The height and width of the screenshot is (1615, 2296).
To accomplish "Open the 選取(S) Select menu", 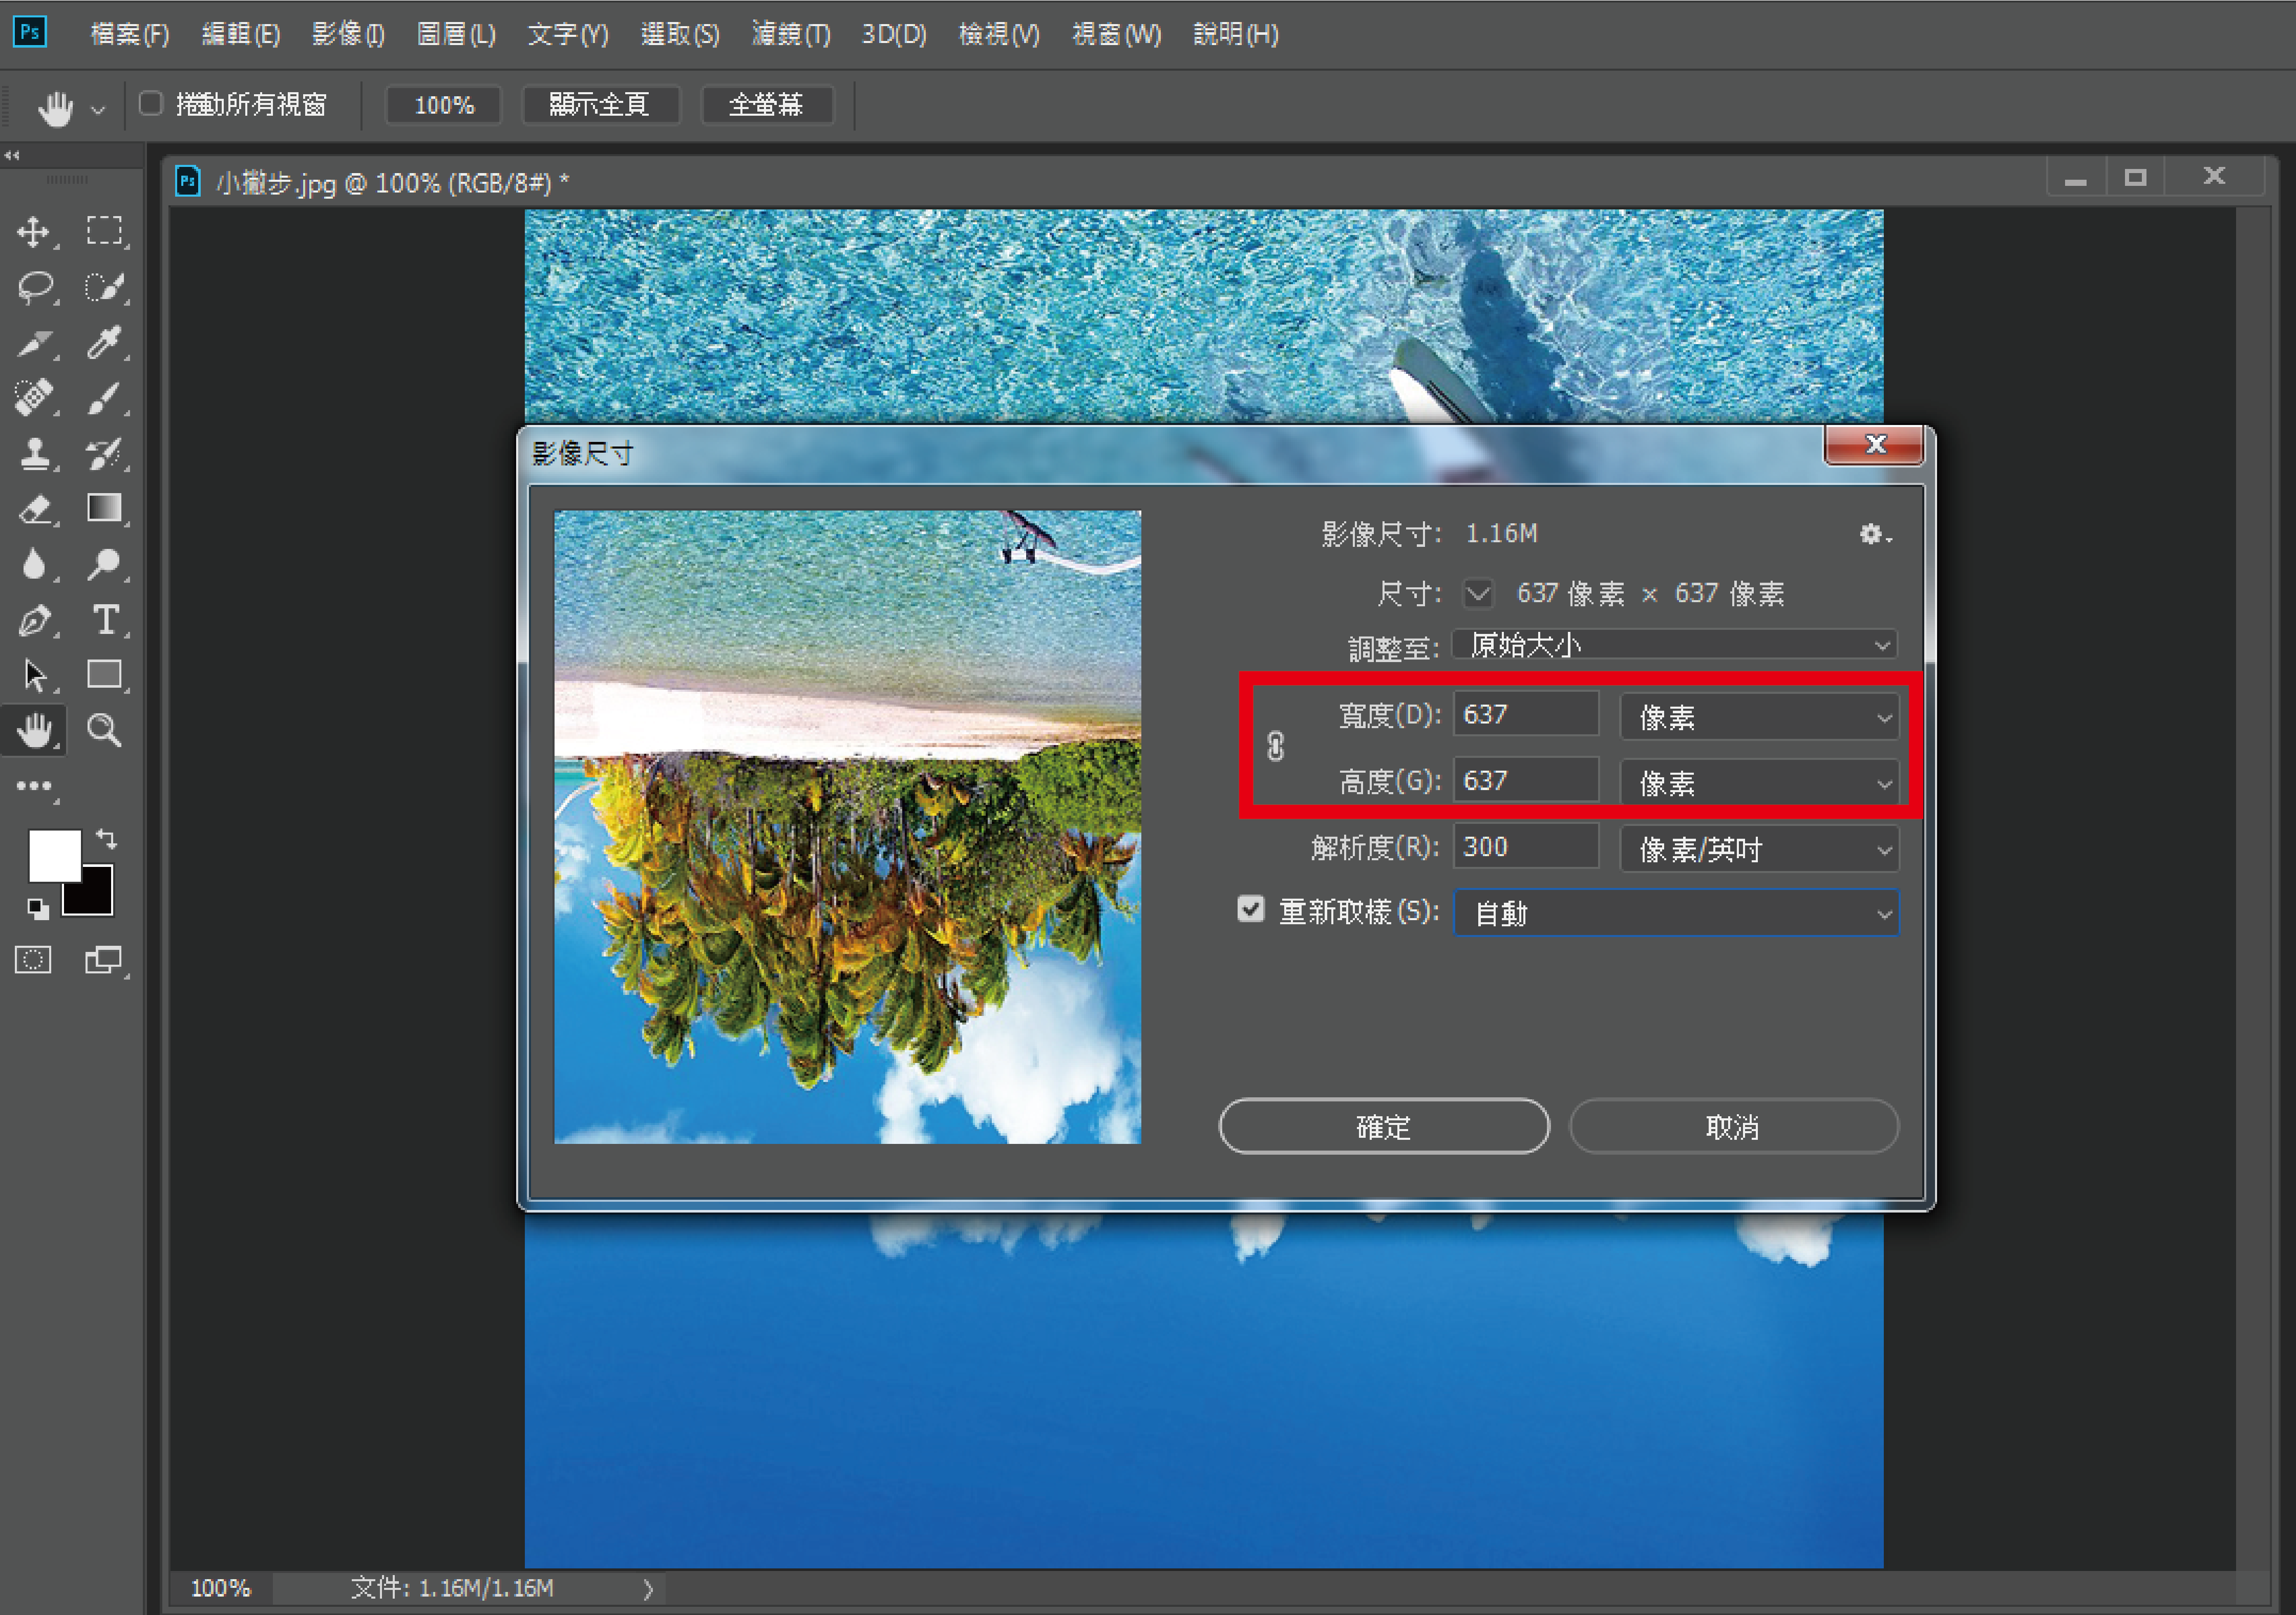I will click(680, 35).
